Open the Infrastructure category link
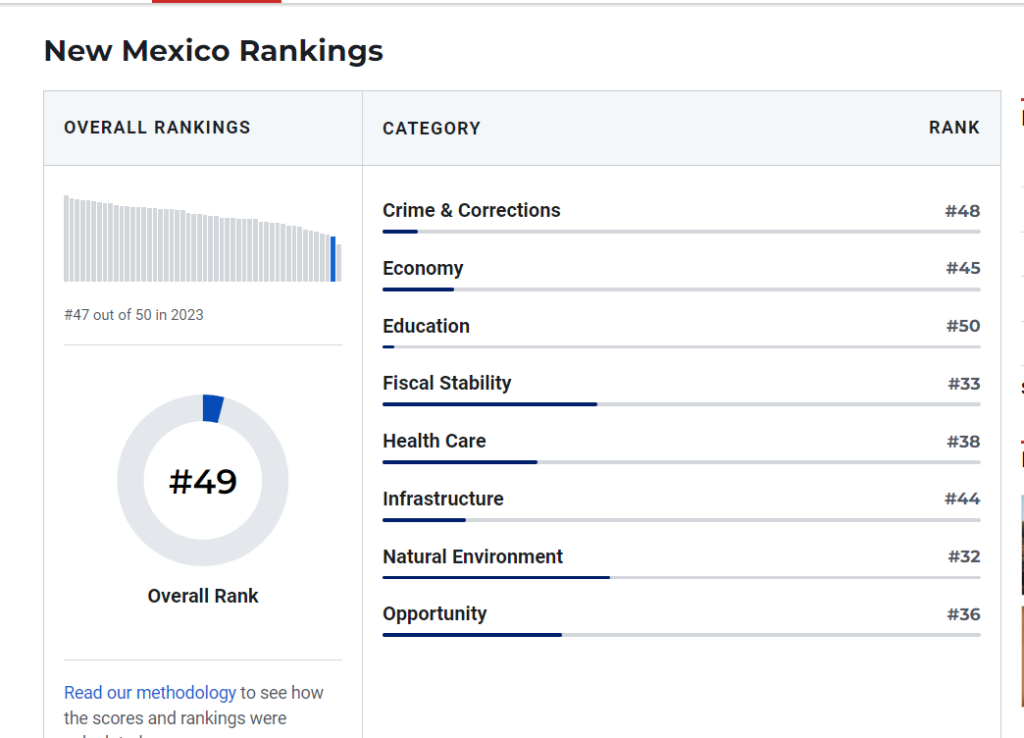This screenshot has width=1024, height=738. [x=442, y=499]
